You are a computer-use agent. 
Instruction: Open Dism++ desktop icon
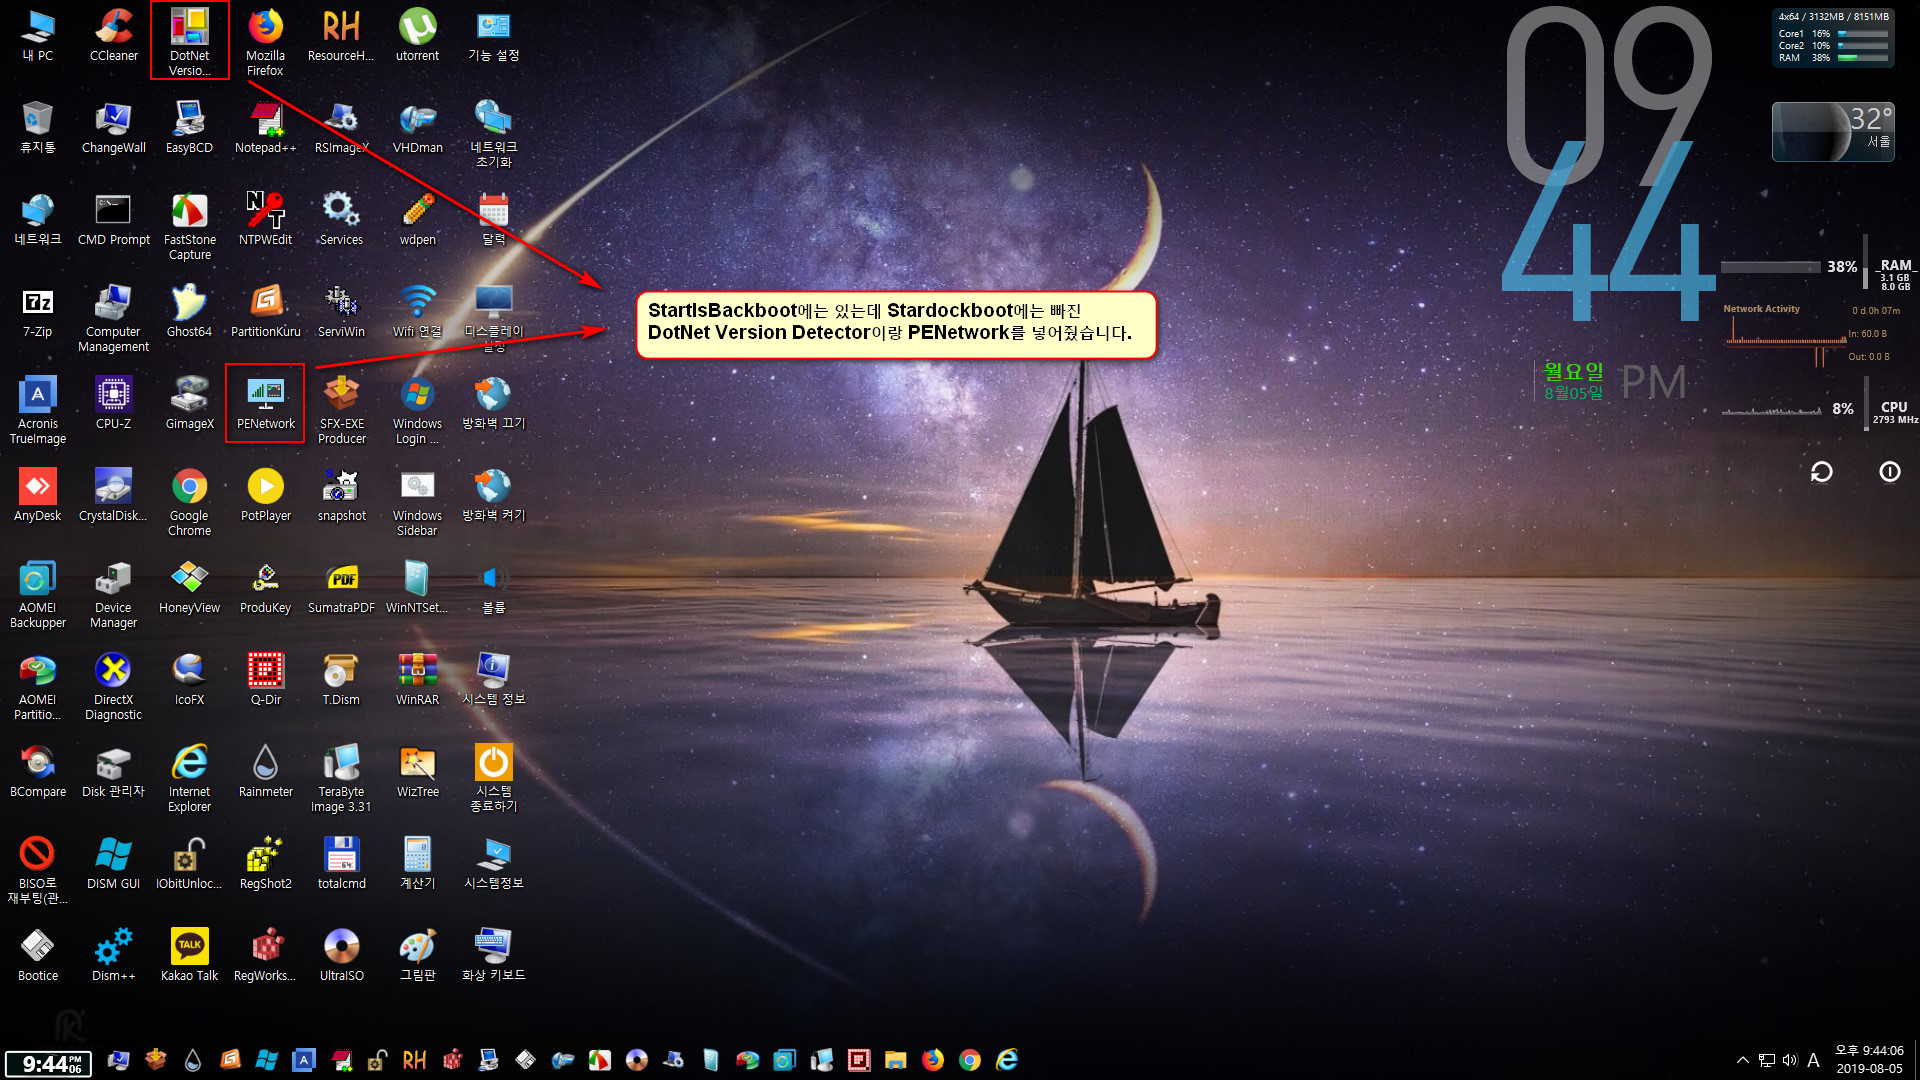(113, 955)
